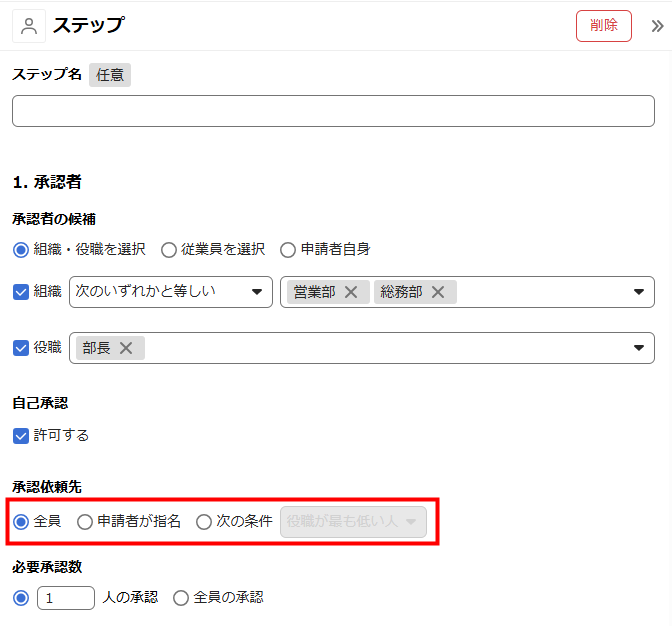Image resolution: width=672 pixels, height=626 pixels.
Task: Select 組織・役職を選択 radio option
Action: tap(21, 249)
